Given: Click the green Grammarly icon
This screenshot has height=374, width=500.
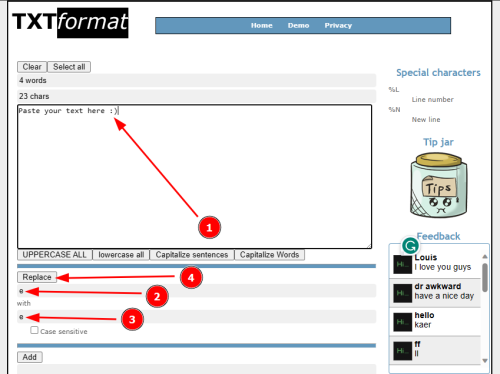Looking at the screenshot, I should click(410, 246).
